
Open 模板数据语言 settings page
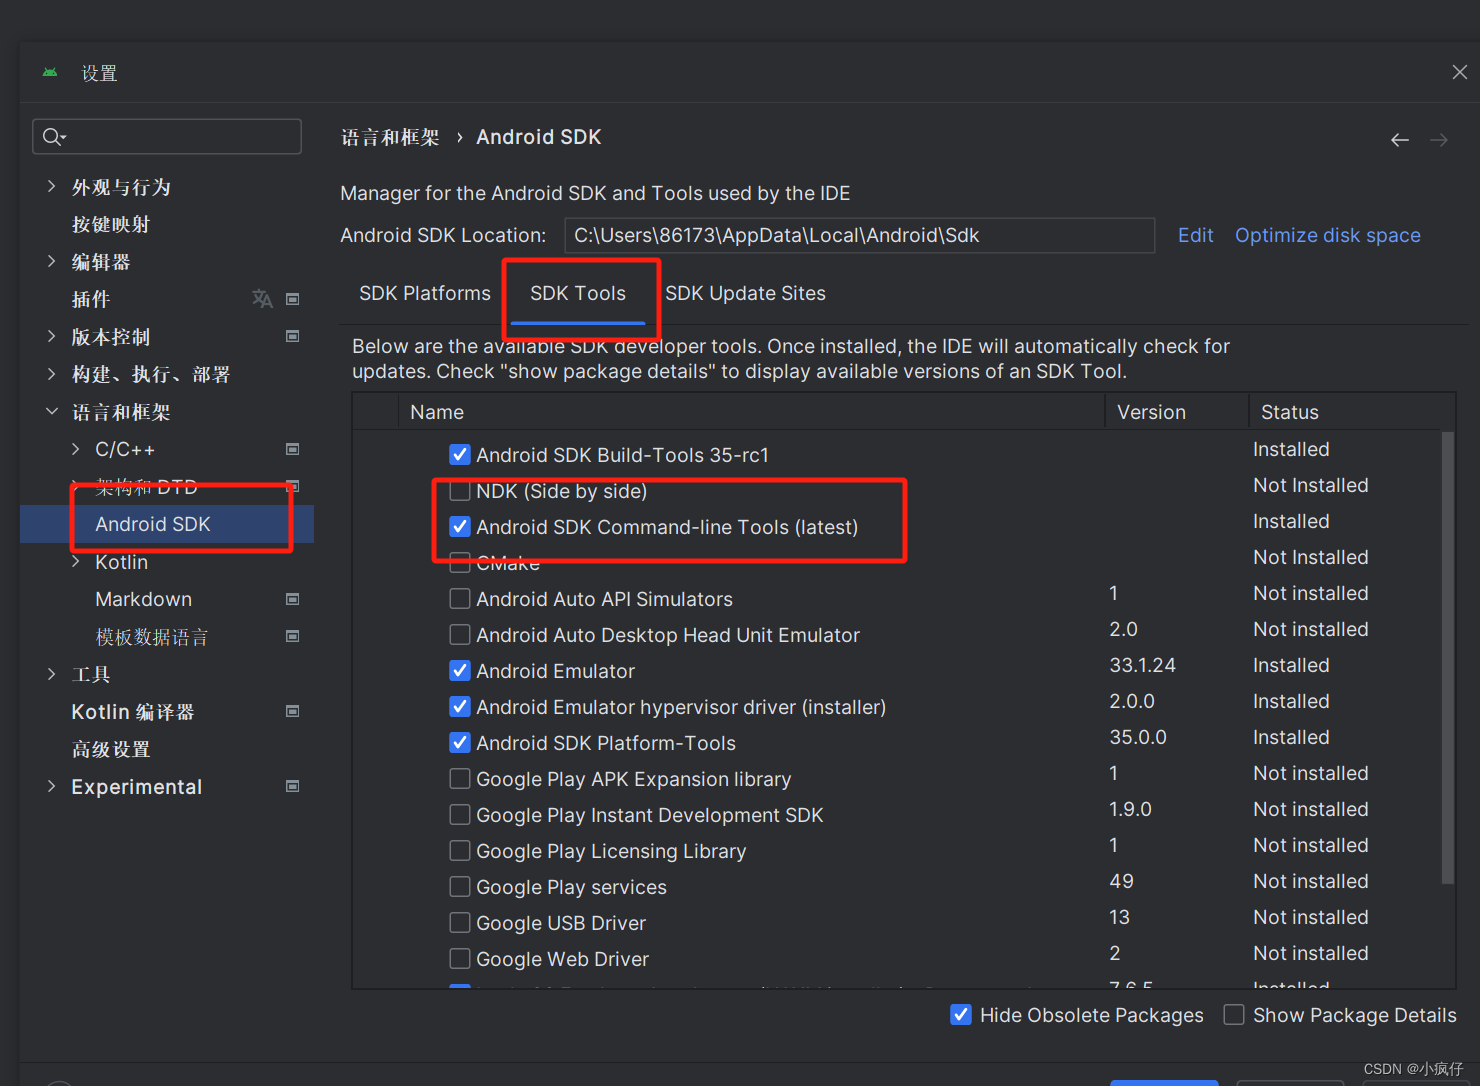click(x=152, y=637)
